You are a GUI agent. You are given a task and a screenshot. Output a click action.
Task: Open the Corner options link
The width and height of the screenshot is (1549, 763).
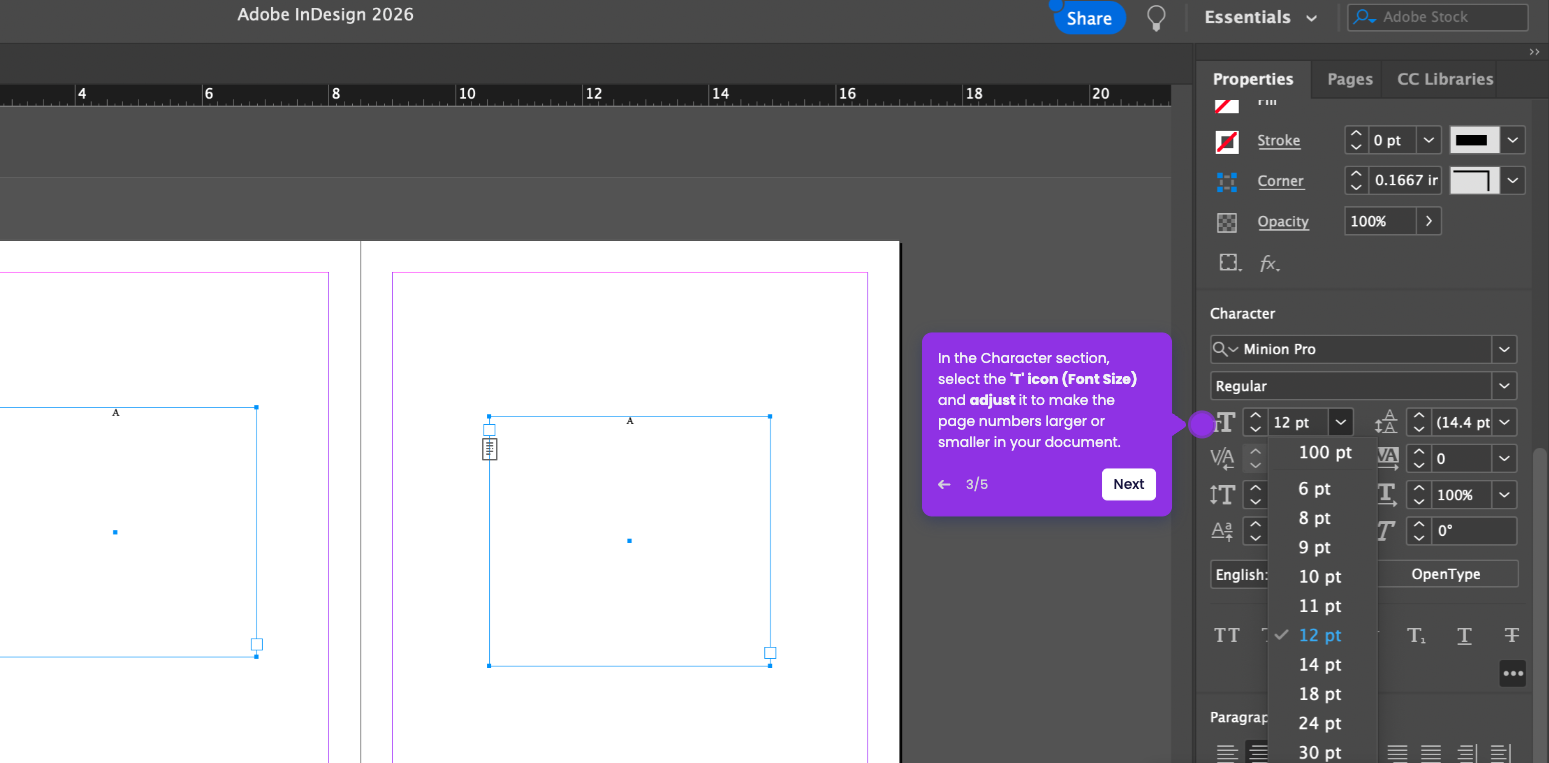pos(1281,181)
